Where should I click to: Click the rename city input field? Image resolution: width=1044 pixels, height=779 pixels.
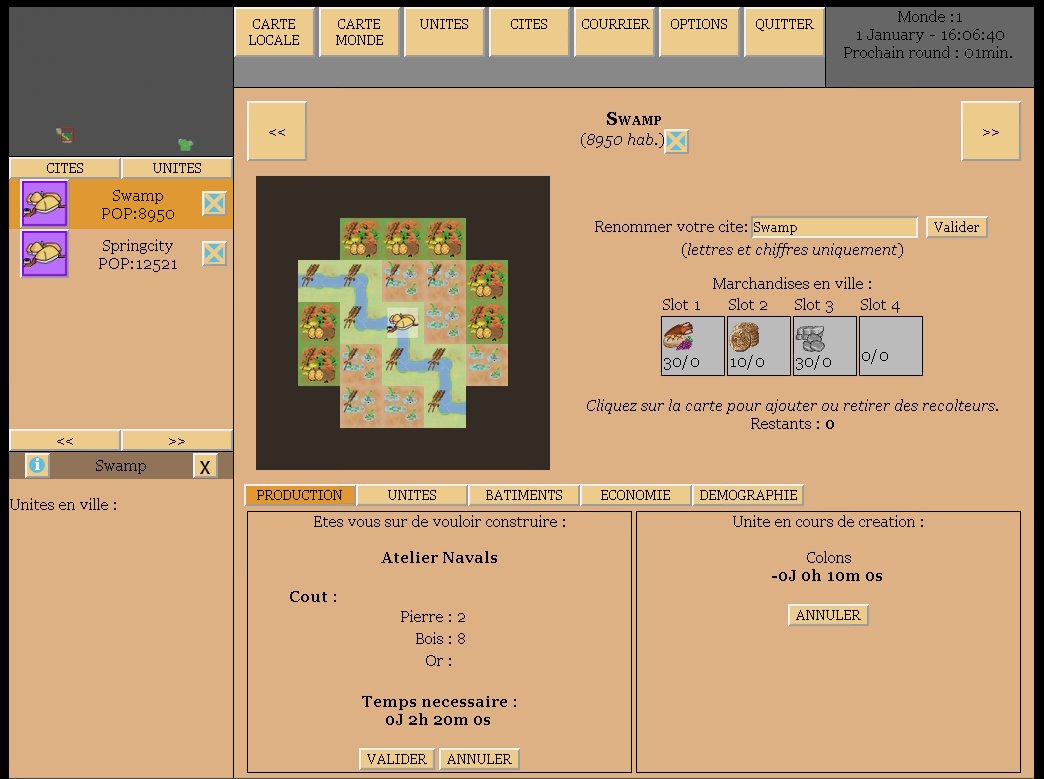click(x=834, y=227)
